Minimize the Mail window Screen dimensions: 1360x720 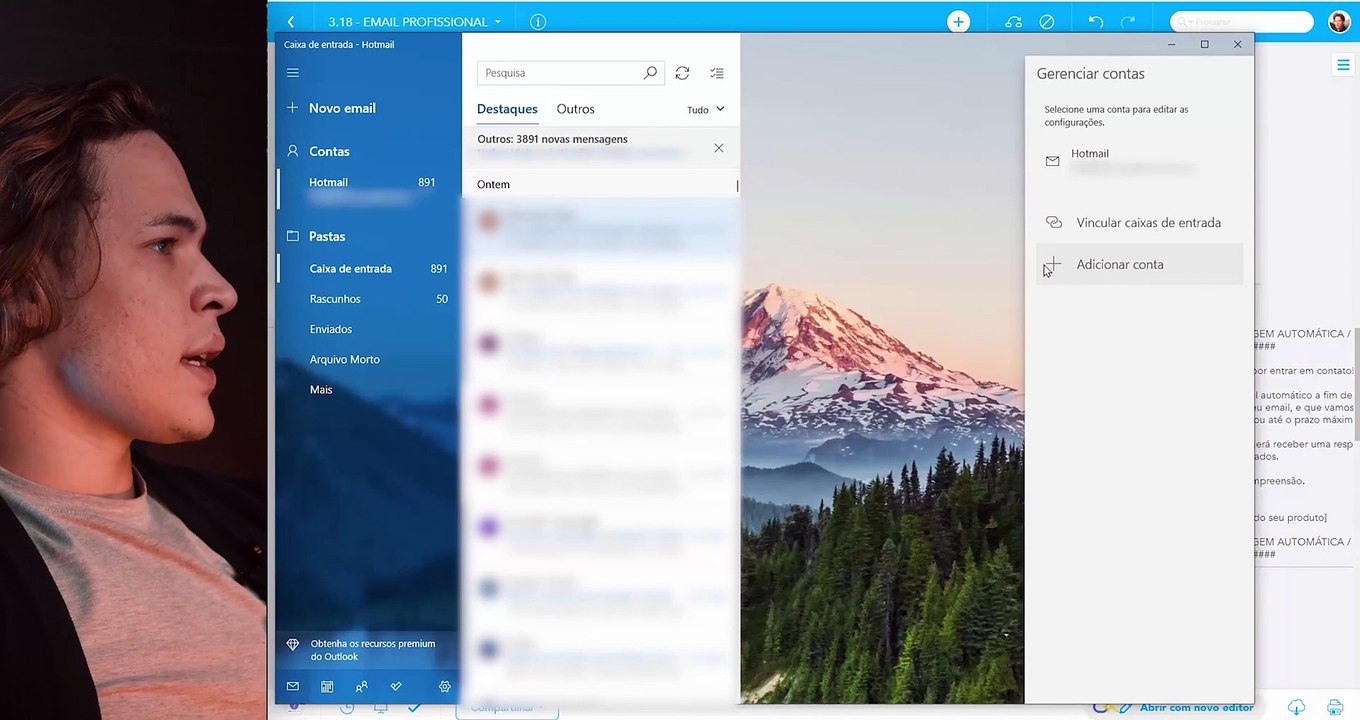pyautogui.click(x=1172, y=44)
